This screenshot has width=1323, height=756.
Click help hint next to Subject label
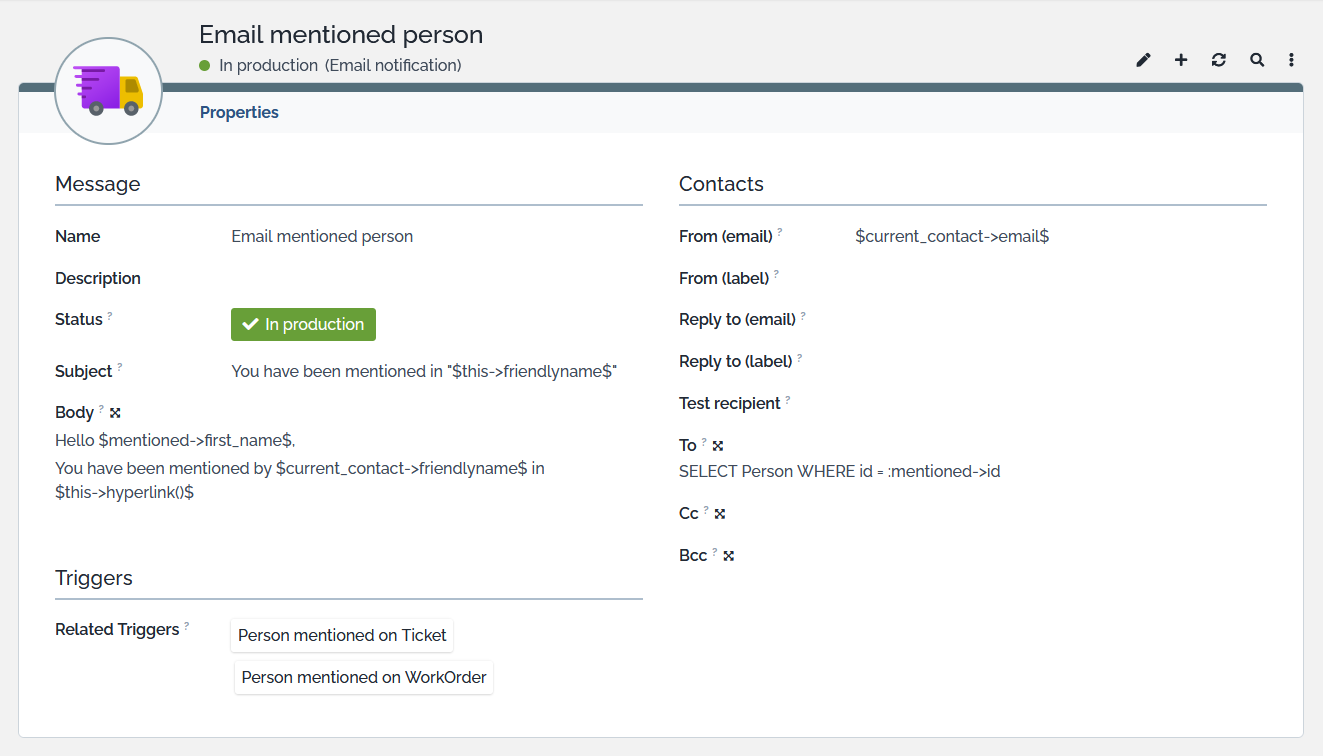[x=120, y=367]
